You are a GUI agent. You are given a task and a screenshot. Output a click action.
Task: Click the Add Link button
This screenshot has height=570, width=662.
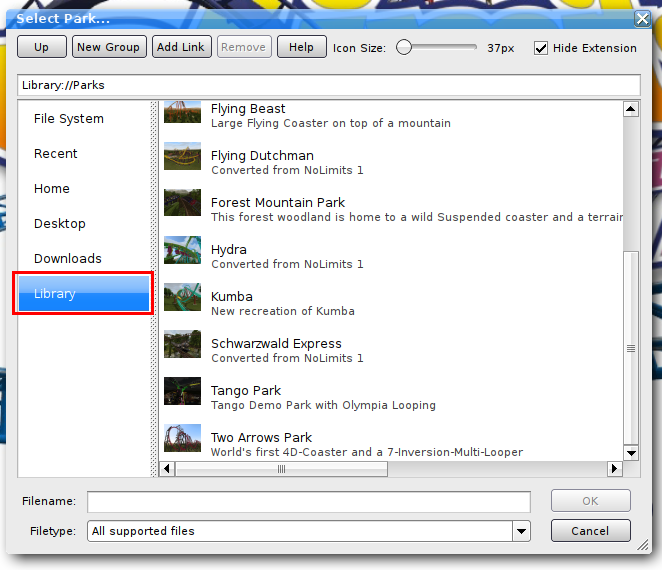[x=181, y=47]
